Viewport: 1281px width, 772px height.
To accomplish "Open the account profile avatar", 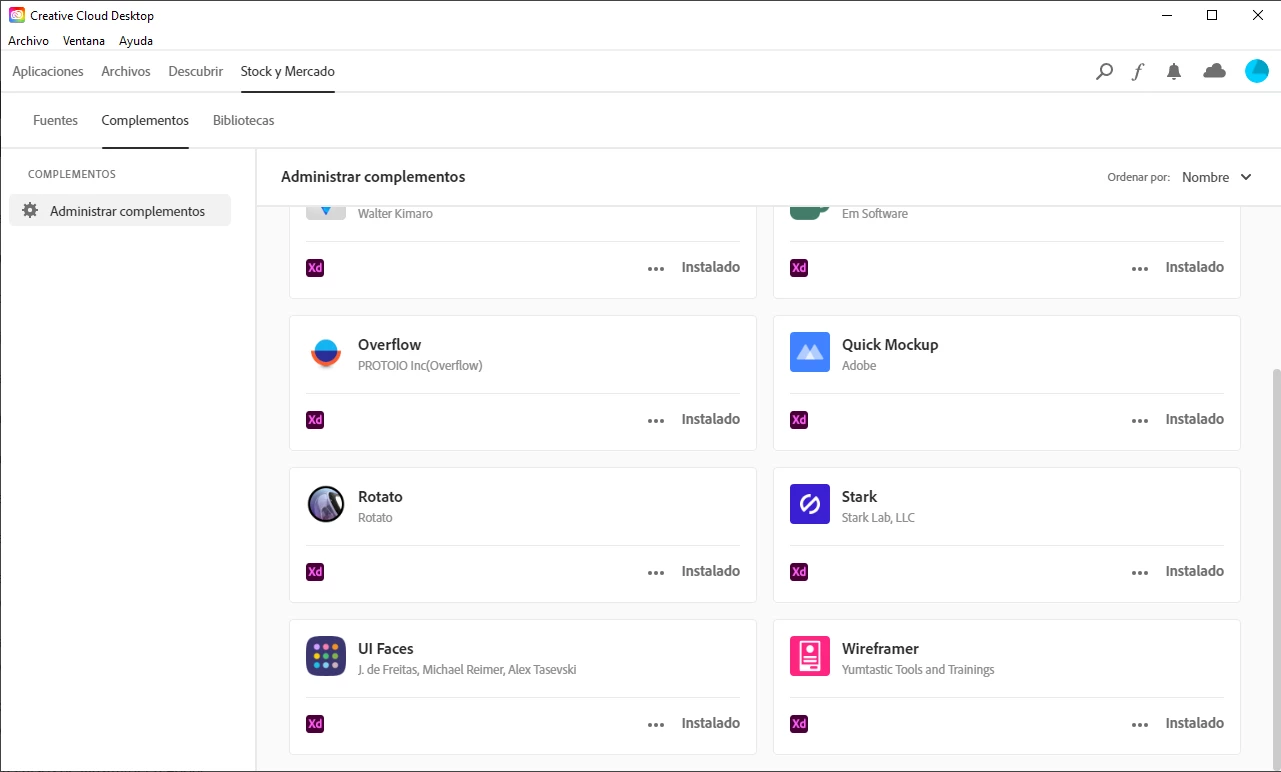I will [x=1256, y=71].
